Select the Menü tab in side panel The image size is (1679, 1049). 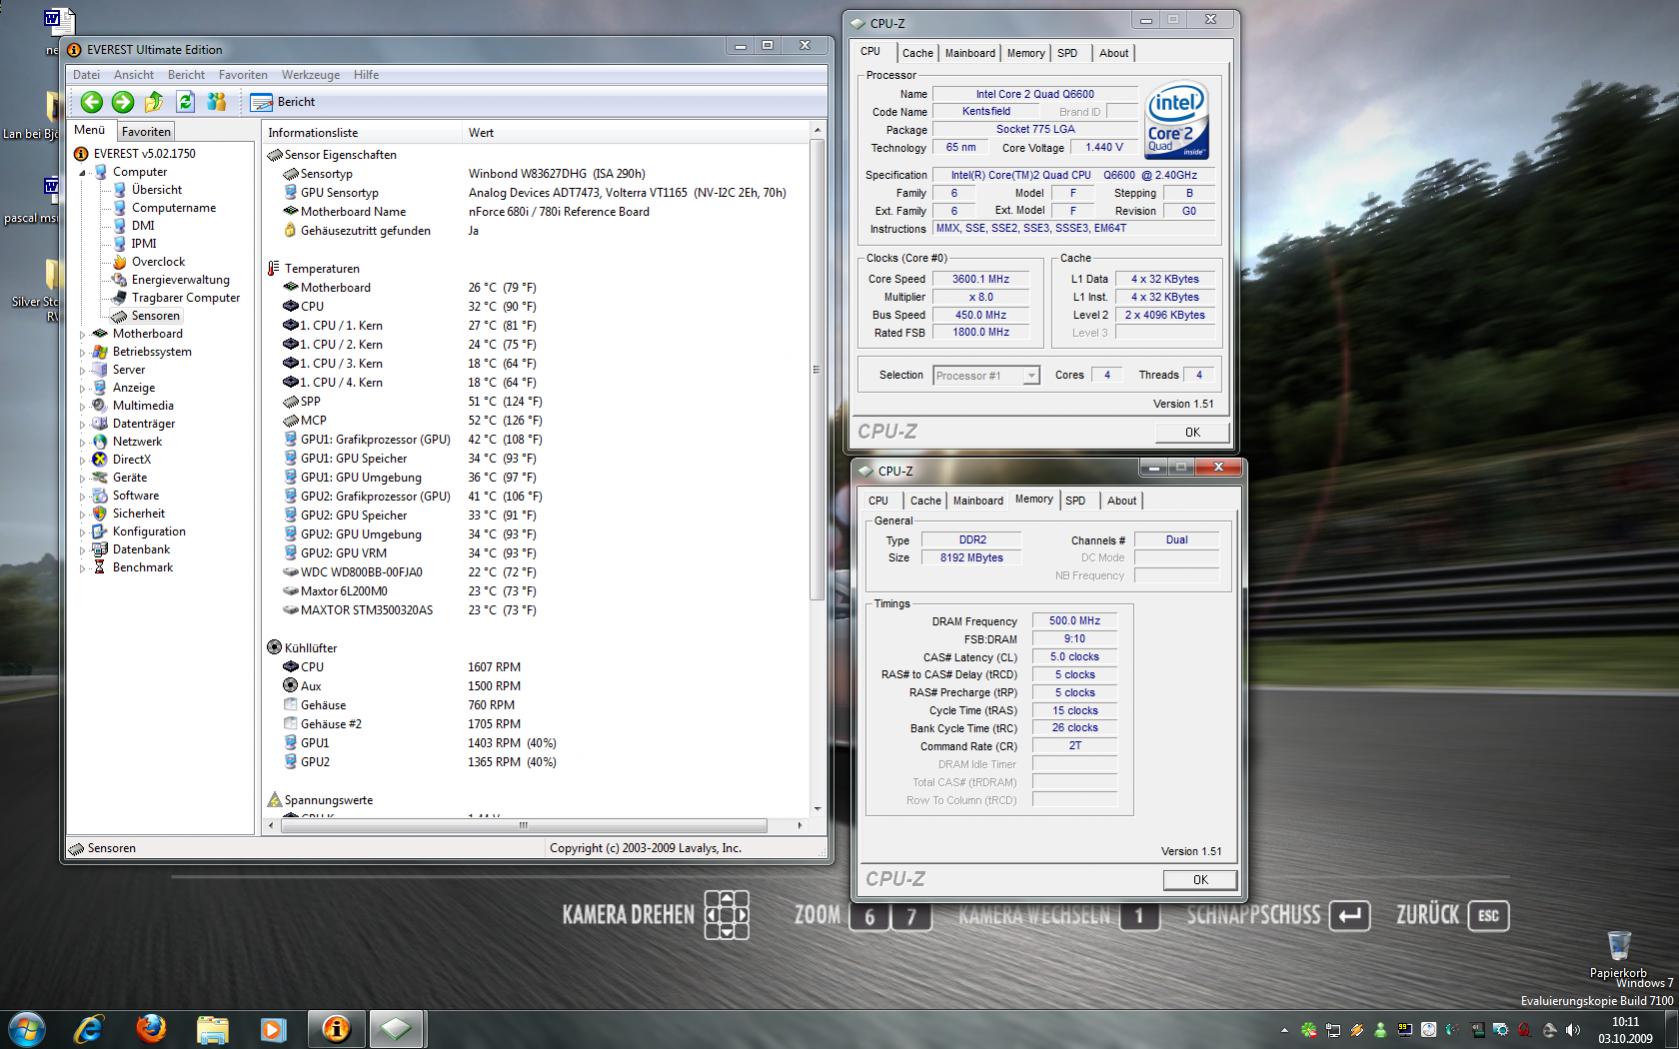tap(90, 130)
